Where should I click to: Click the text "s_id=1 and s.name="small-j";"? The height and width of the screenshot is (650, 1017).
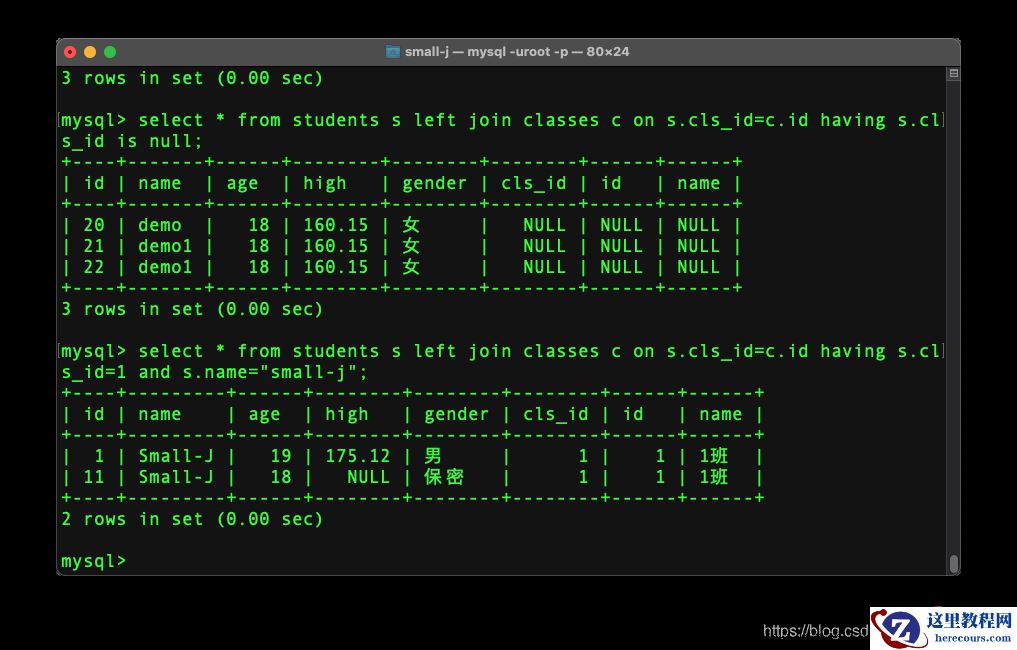click(x=214, y=372)
